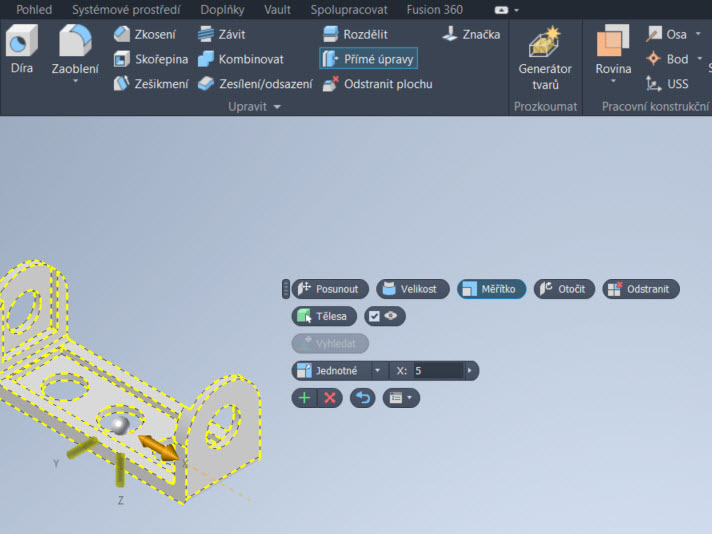
Task: Expand the Rovina dropdown arrow
Action: click(x=613, y=81)
